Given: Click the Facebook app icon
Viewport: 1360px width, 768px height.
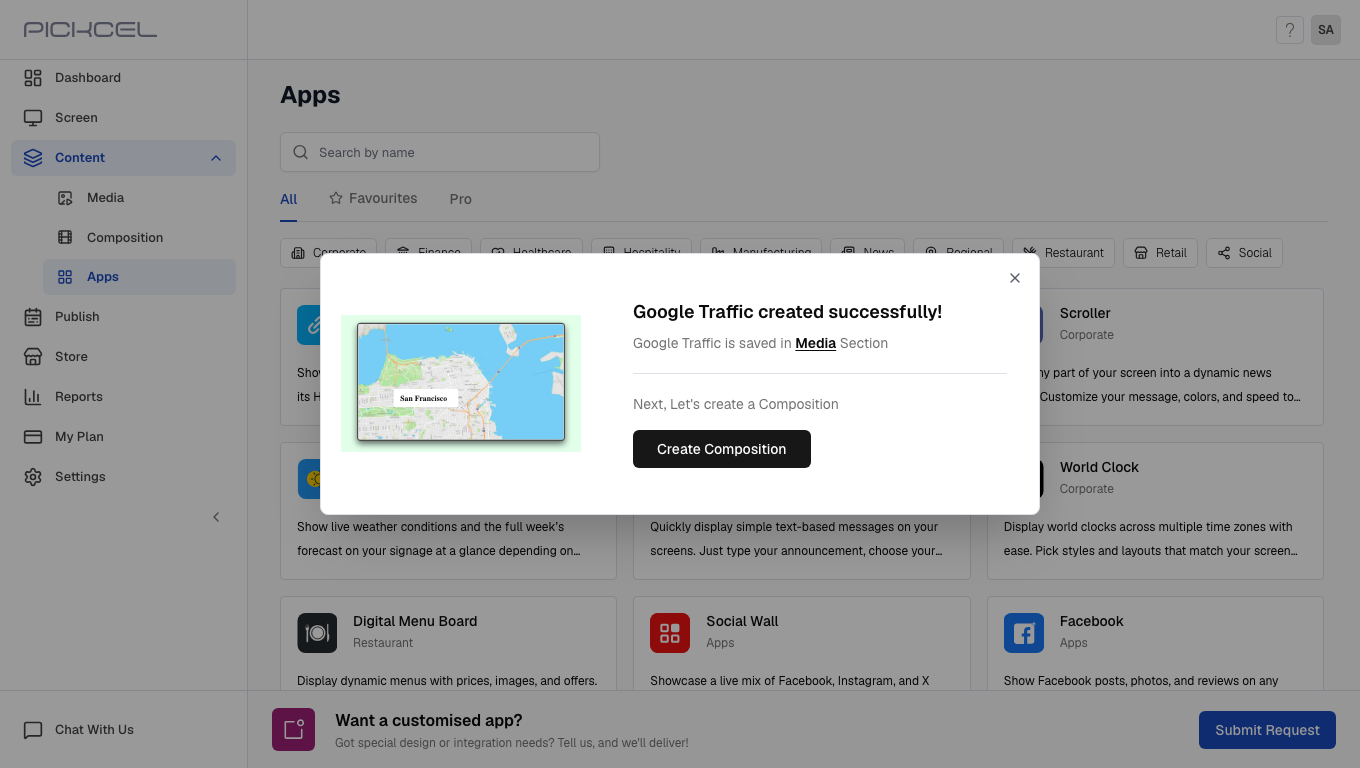Looking at the screenshot, I should 1024,633.
